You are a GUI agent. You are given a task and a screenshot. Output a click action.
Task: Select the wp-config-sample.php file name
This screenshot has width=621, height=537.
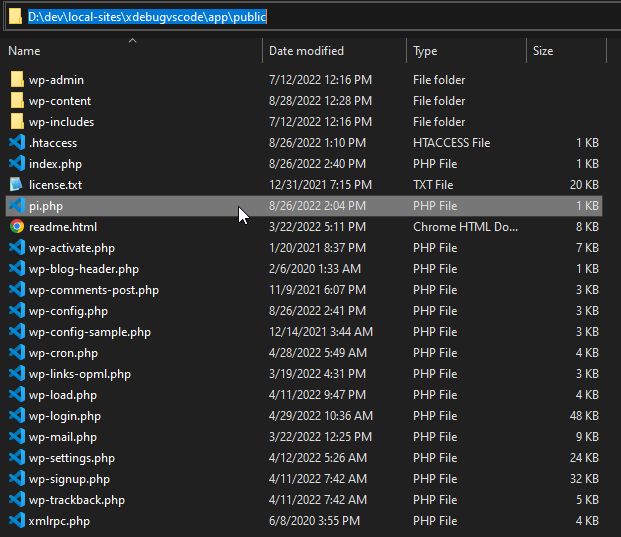(90, 332)
